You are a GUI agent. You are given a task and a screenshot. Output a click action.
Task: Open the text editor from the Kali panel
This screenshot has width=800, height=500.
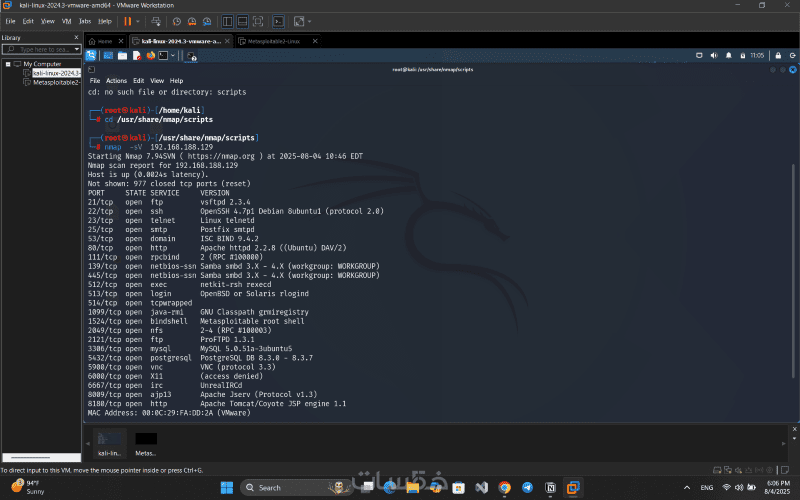point(137,56)
